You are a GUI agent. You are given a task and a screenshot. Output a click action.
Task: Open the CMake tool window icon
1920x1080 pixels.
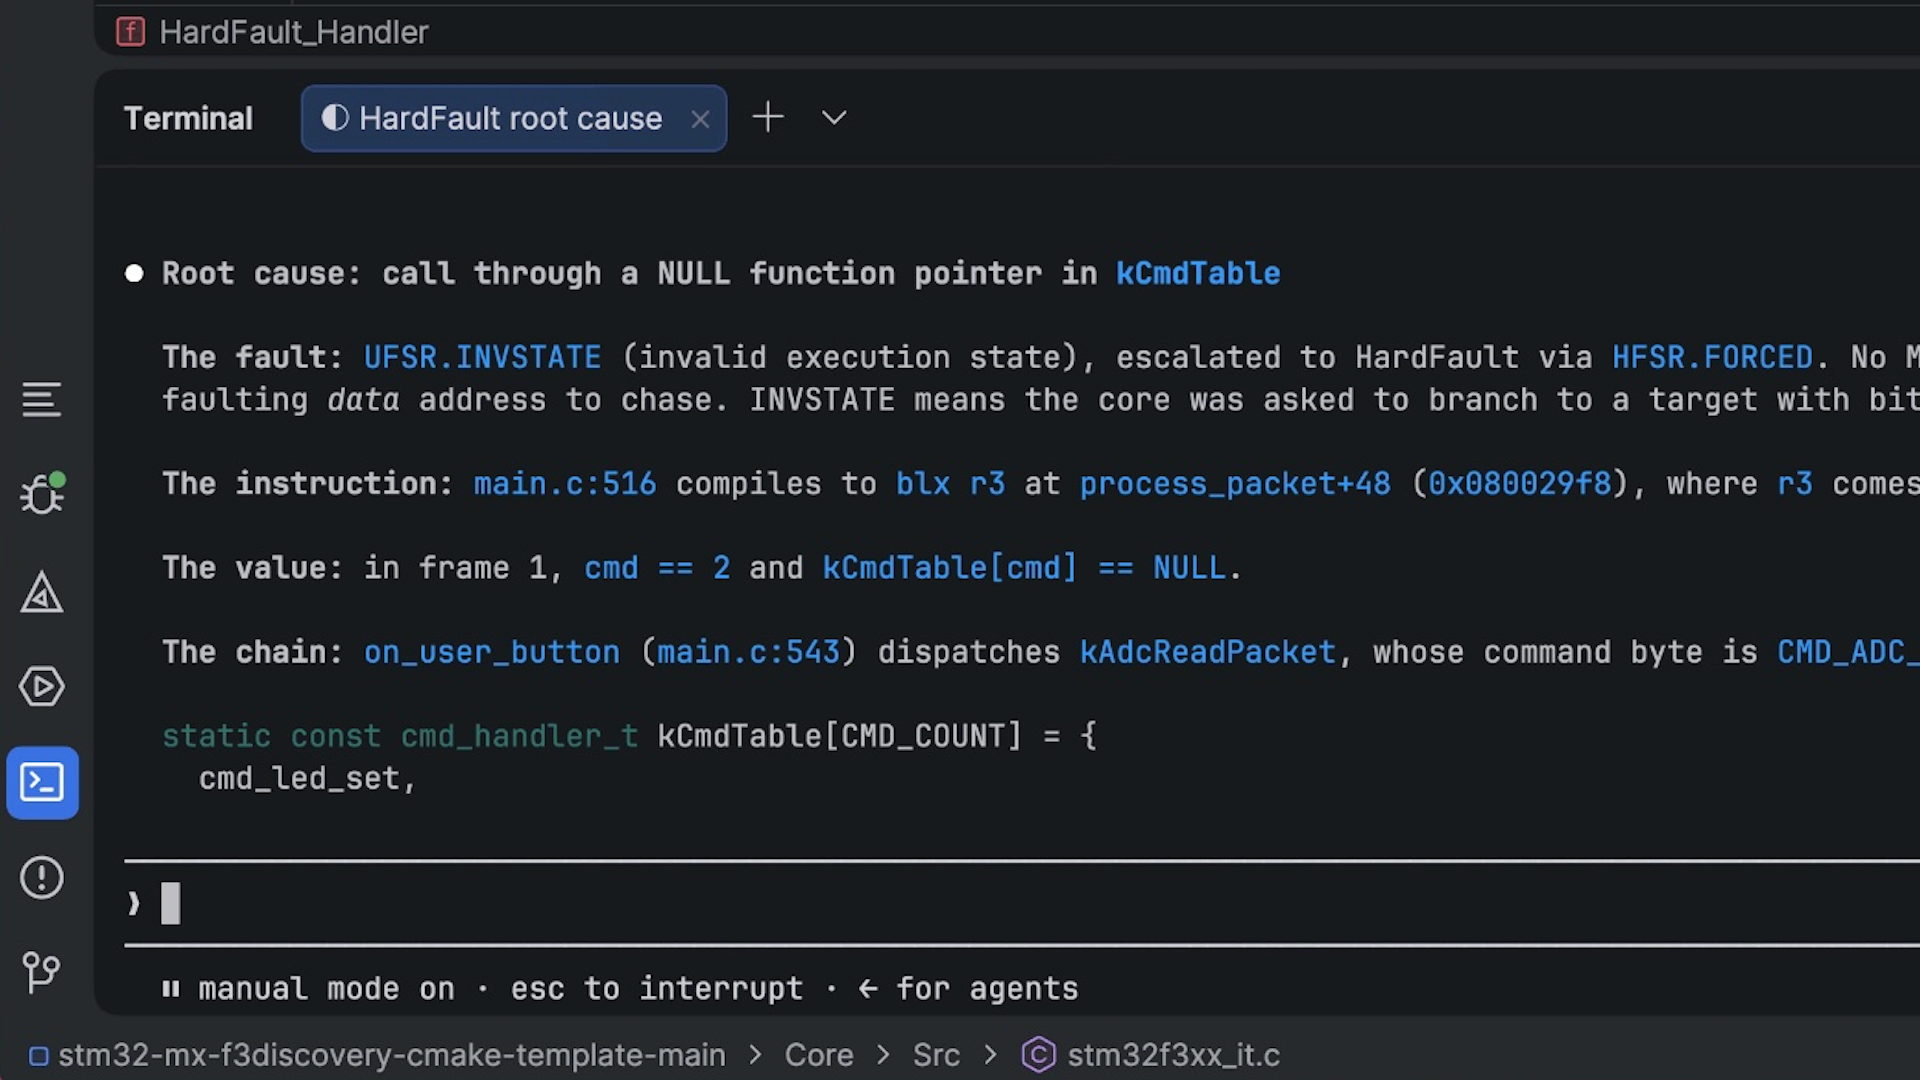(x=42, y=592)
